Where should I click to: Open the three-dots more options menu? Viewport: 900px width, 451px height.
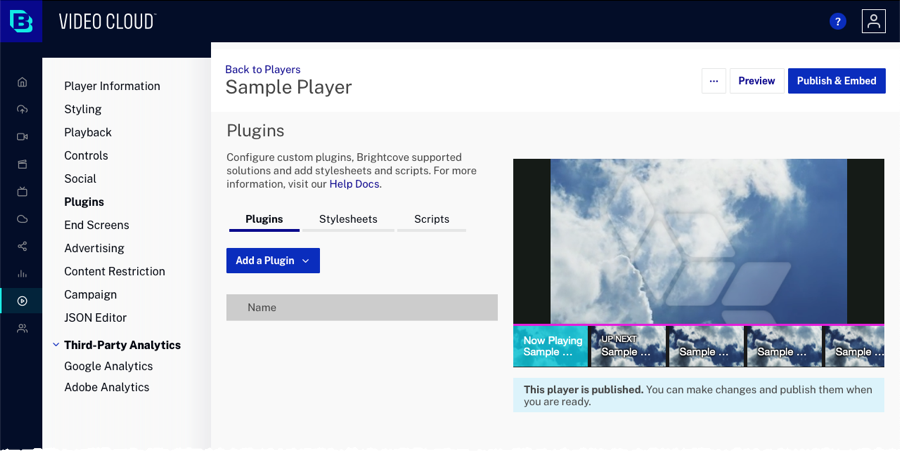tap(713, 81)
